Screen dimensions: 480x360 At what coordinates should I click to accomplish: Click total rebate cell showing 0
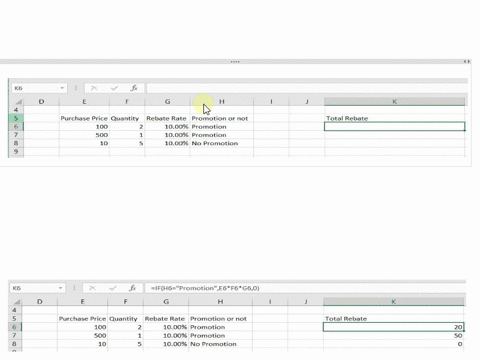pyautogui.click(x=393, y=344)
